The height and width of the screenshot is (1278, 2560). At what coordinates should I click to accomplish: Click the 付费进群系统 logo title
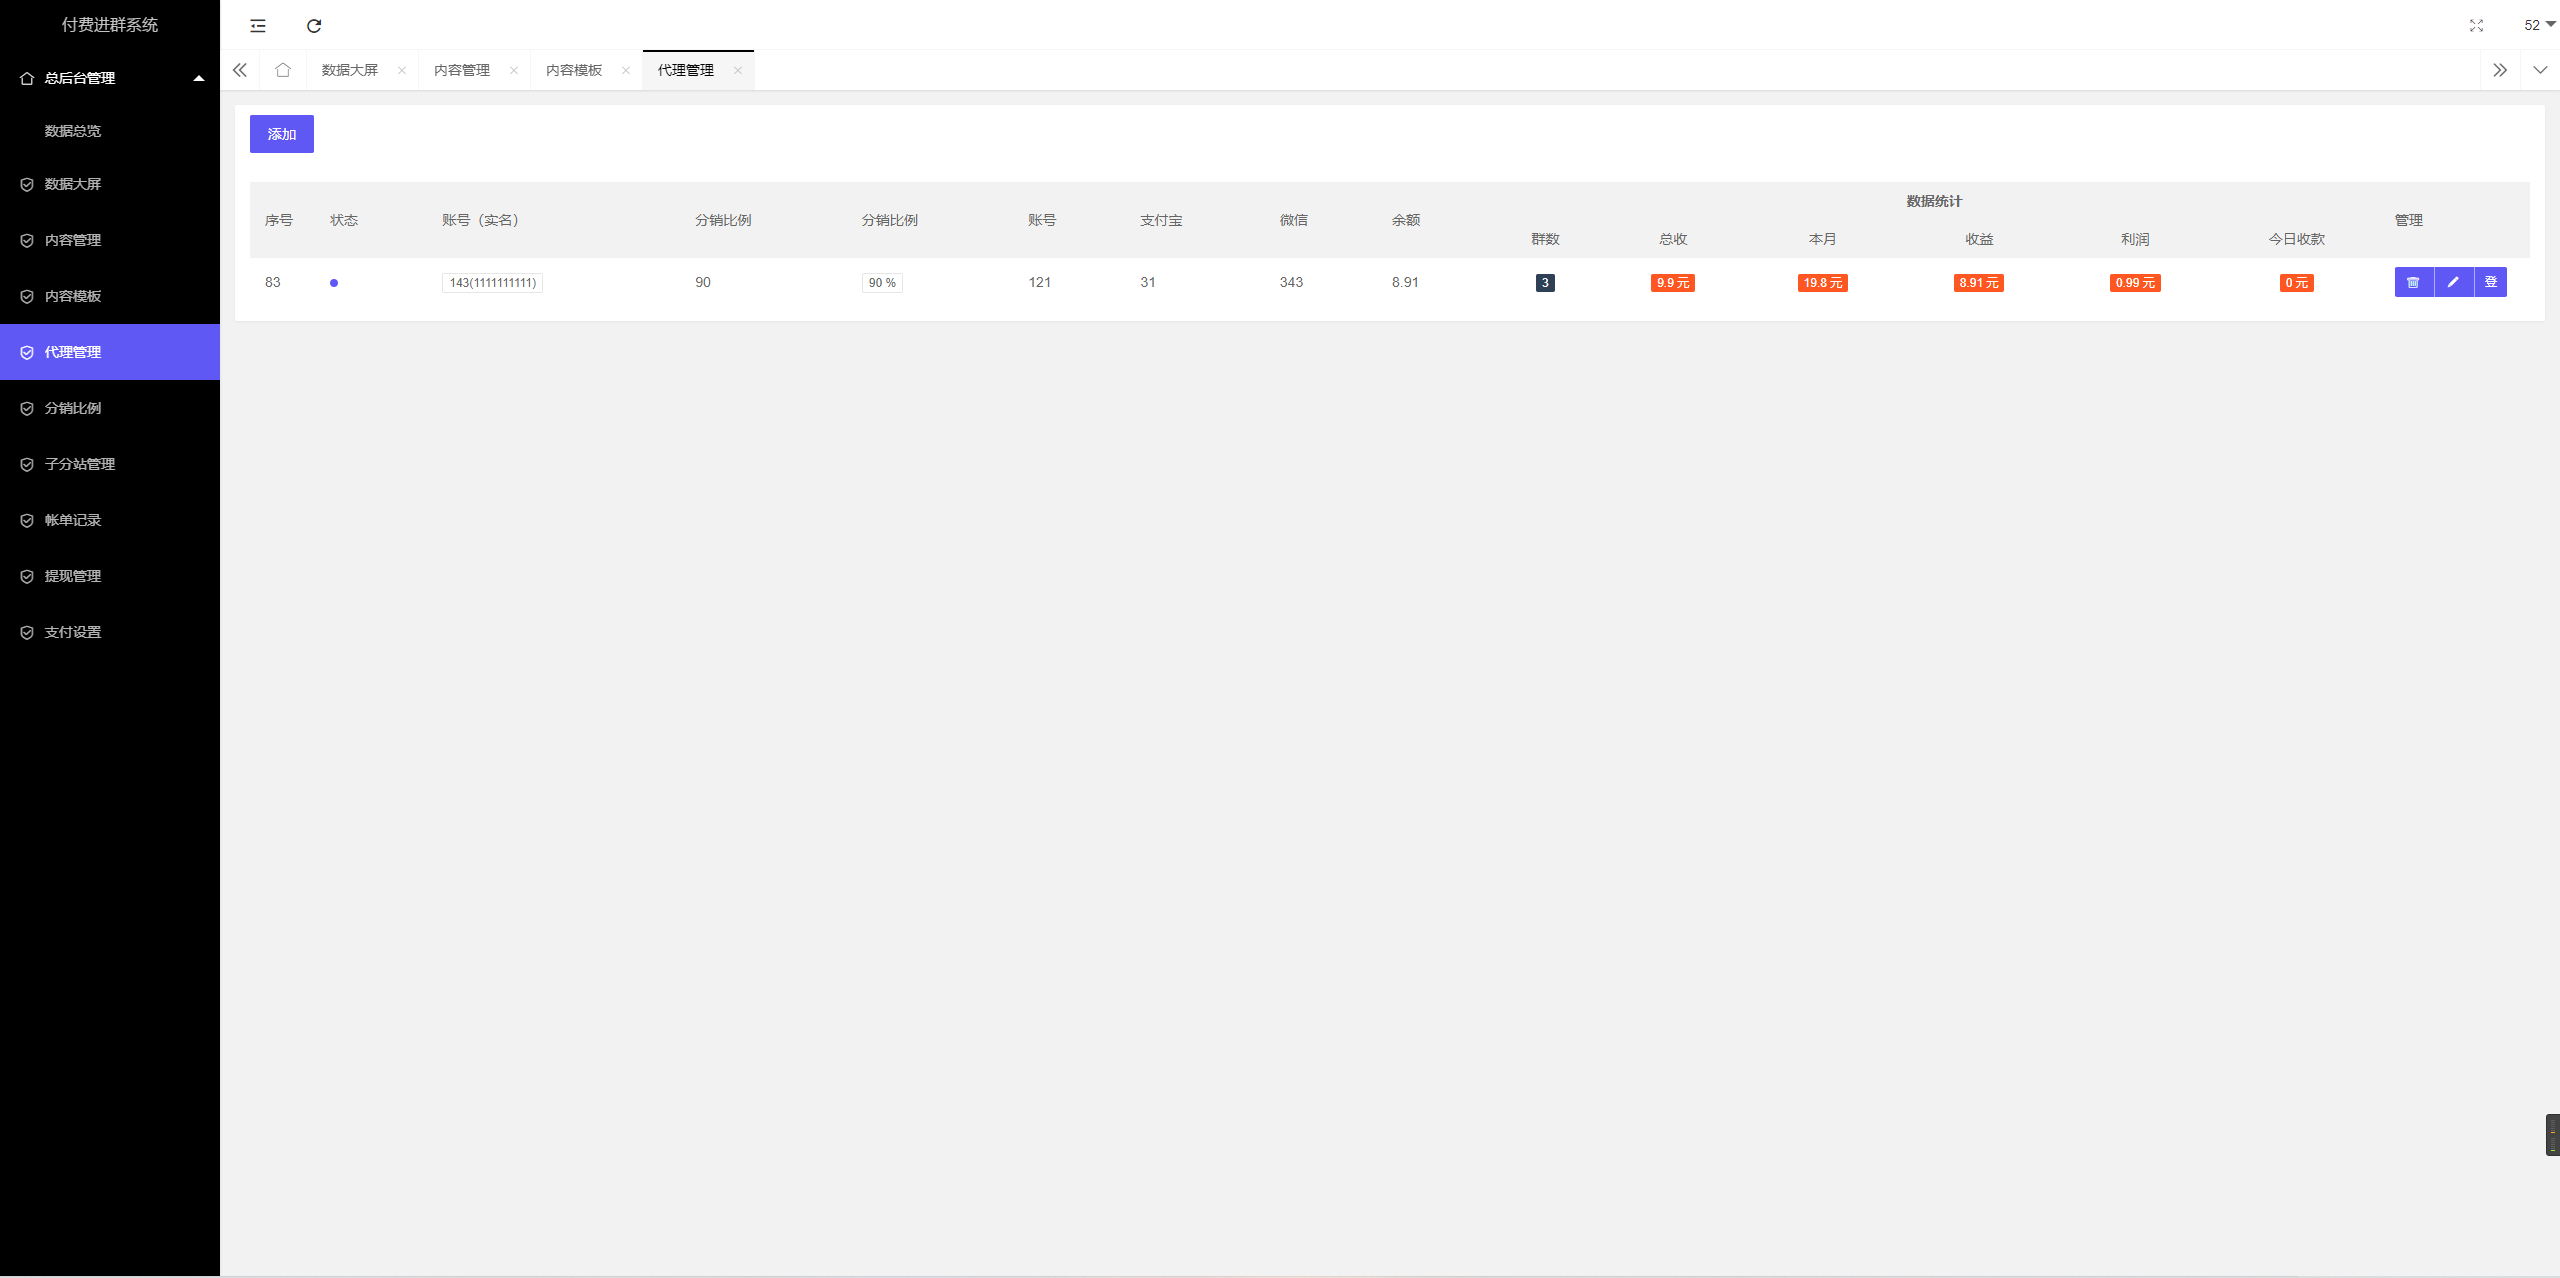[x=110, y=25]
